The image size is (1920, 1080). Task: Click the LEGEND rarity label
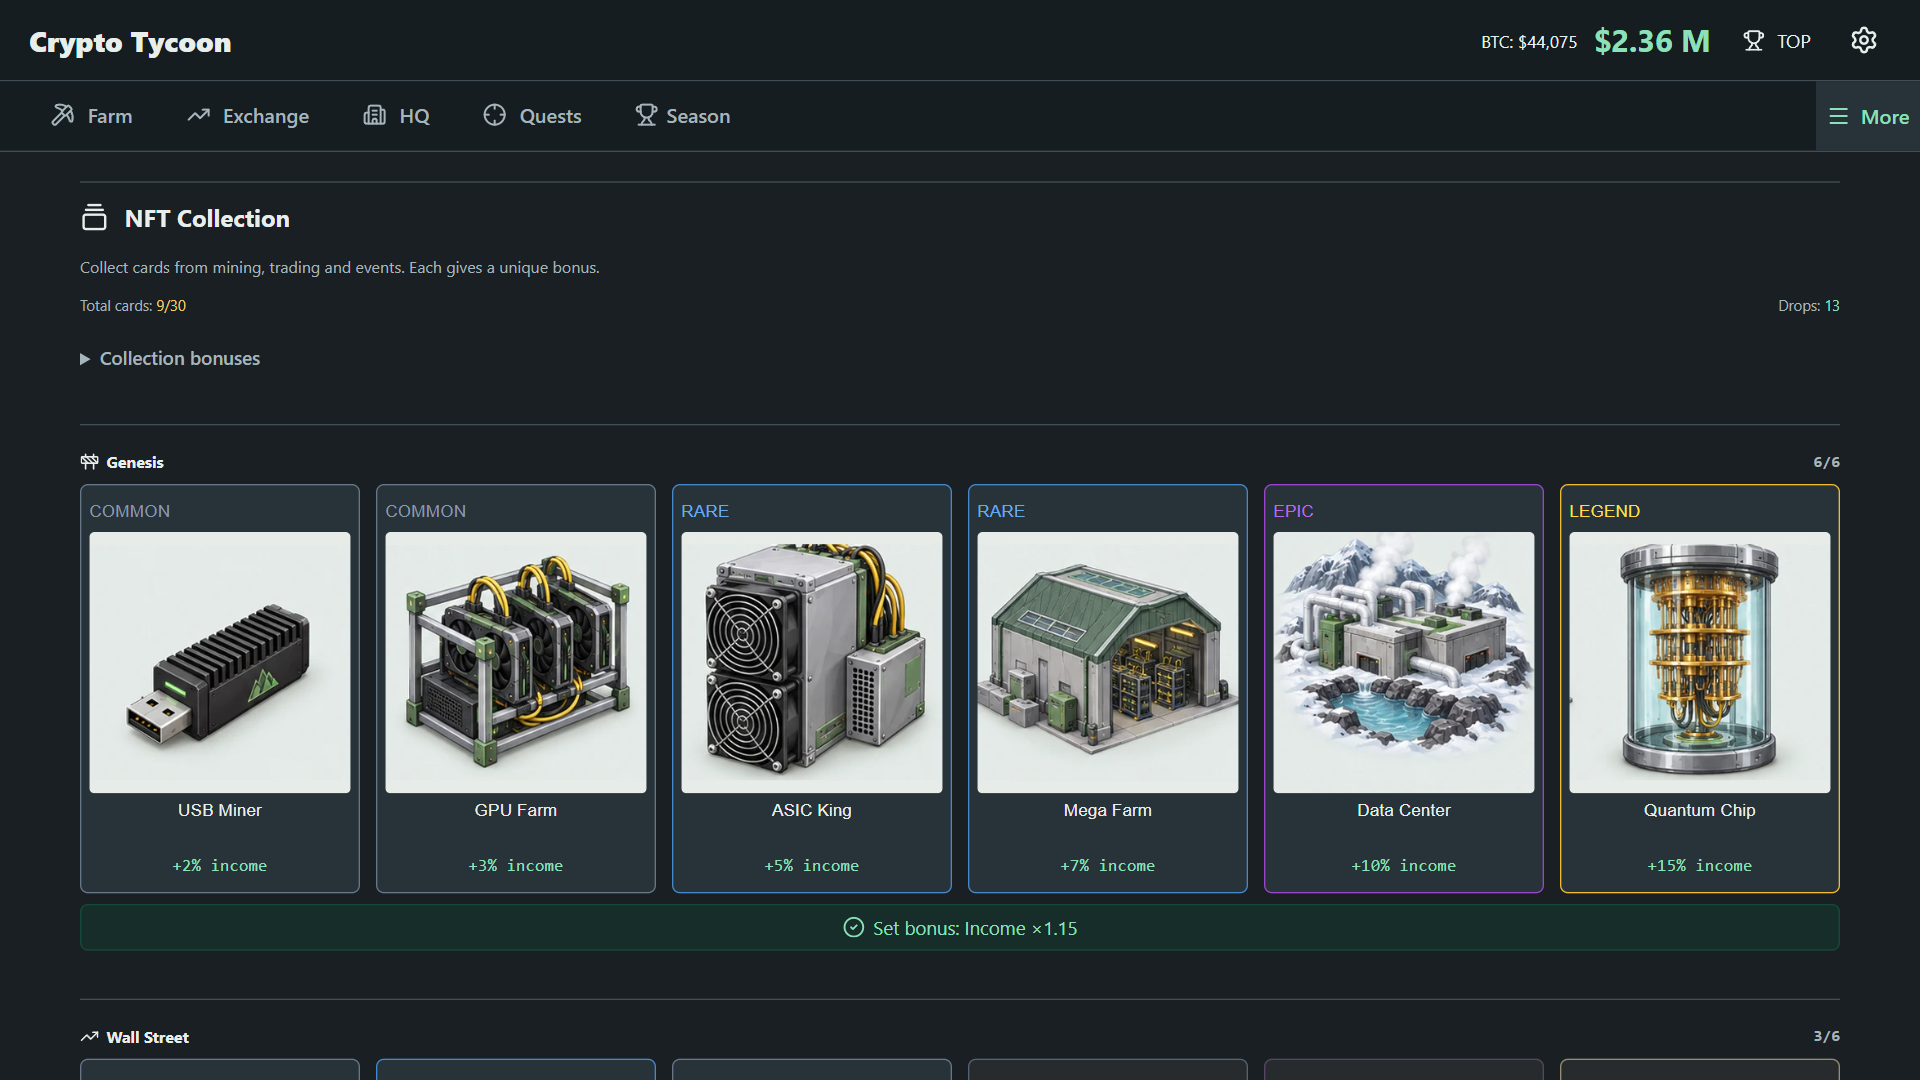[1604, 511]
